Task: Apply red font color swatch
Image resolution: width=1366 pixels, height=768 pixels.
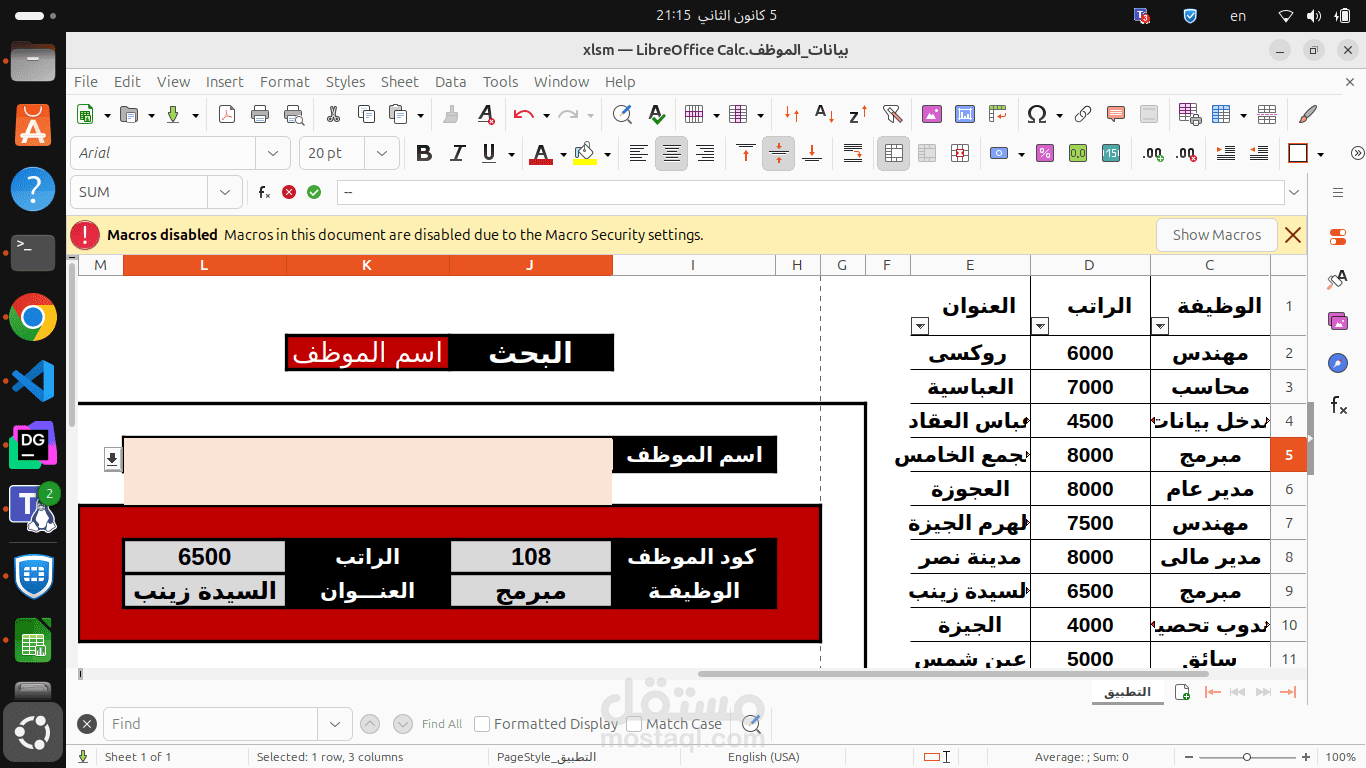Action: [541, 153]
